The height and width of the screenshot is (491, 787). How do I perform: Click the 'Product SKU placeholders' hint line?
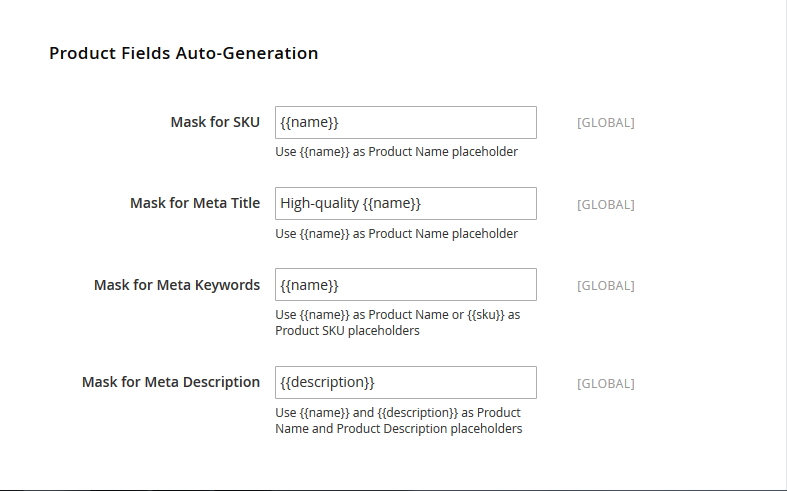pyautogui.click(x=347, y=331)
